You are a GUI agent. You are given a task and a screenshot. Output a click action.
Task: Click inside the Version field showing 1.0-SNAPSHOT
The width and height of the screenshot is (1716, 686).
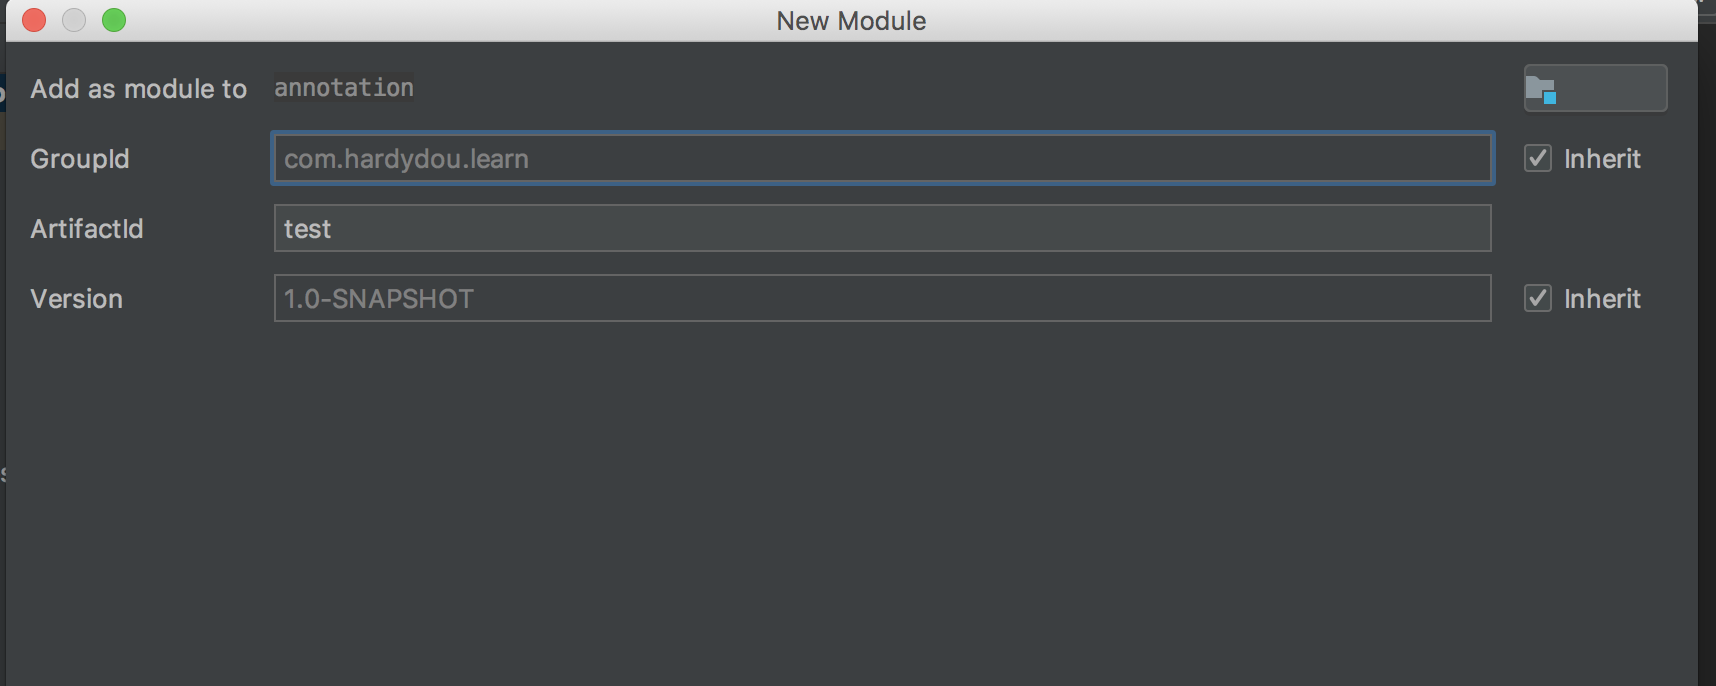point(880,298)
